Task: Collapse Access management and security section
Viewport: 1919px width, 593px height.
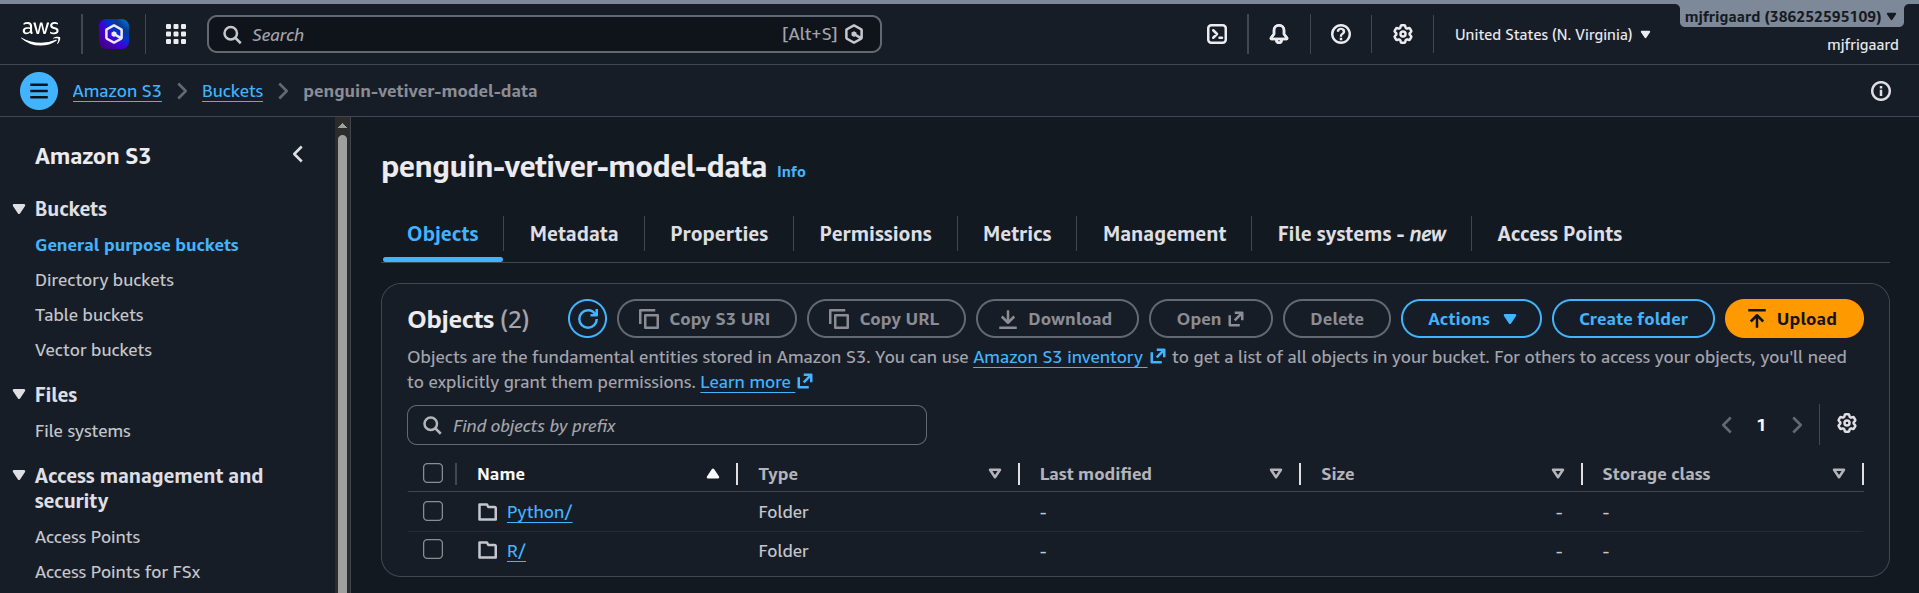Action: (19, 476)
